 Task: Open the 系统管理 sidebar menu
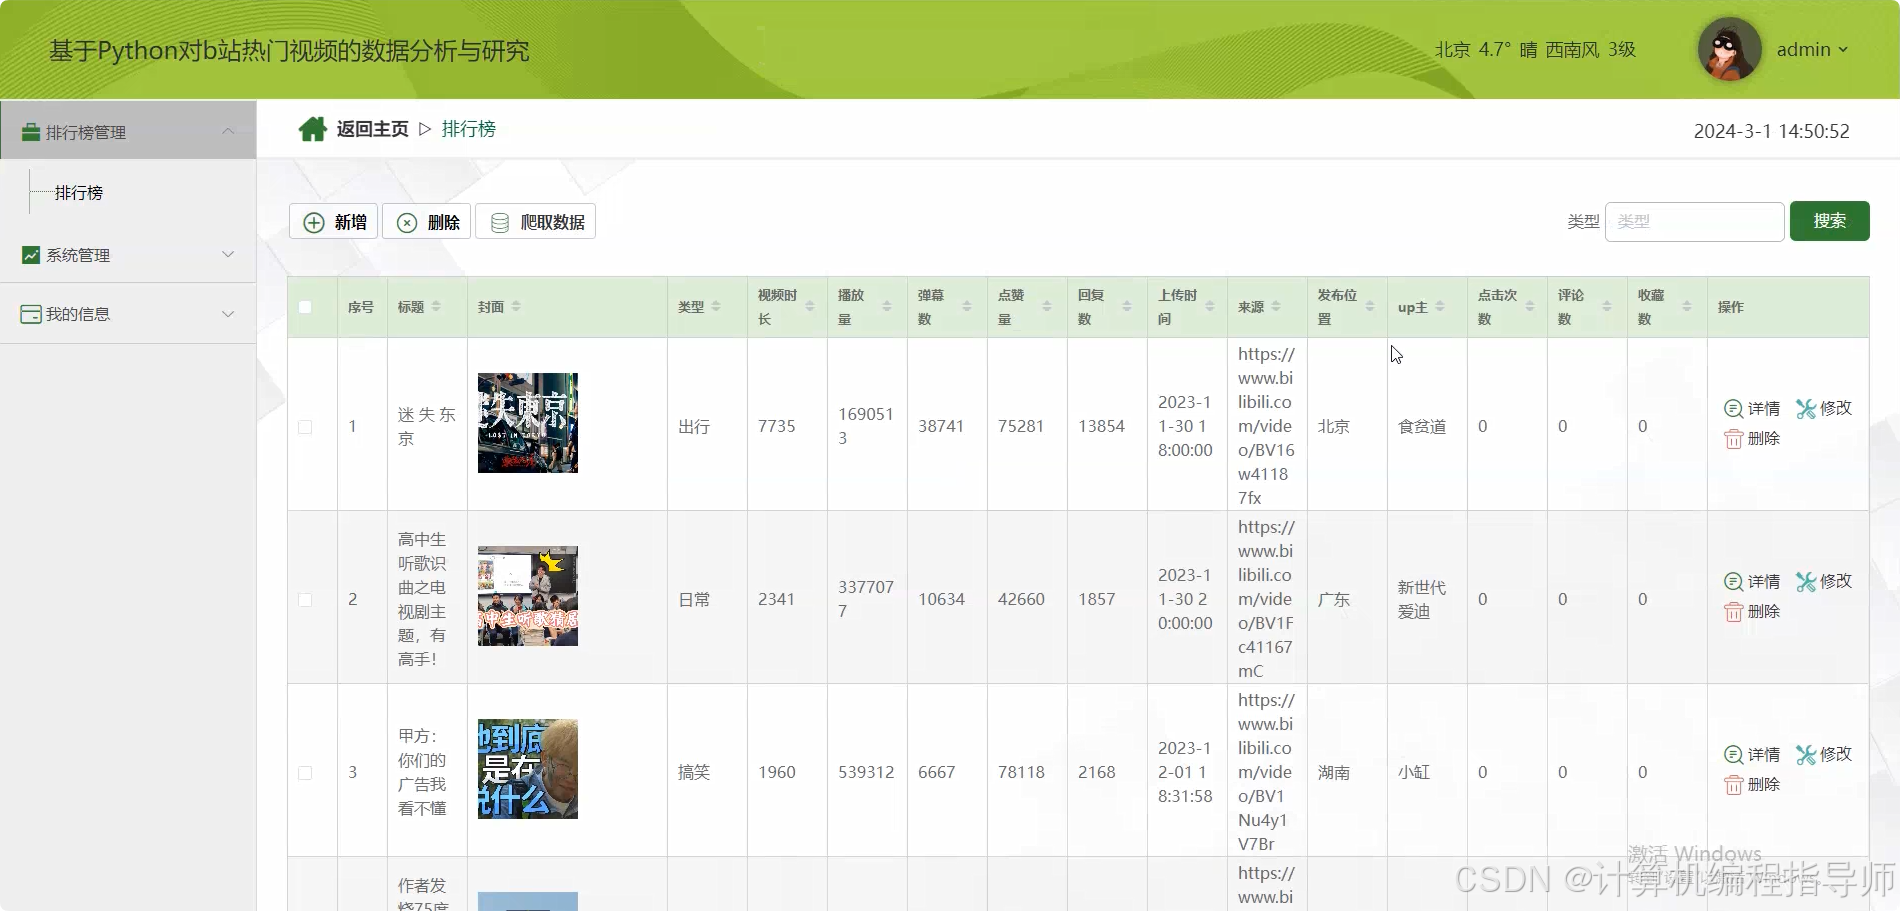click(x=128, y=254)
